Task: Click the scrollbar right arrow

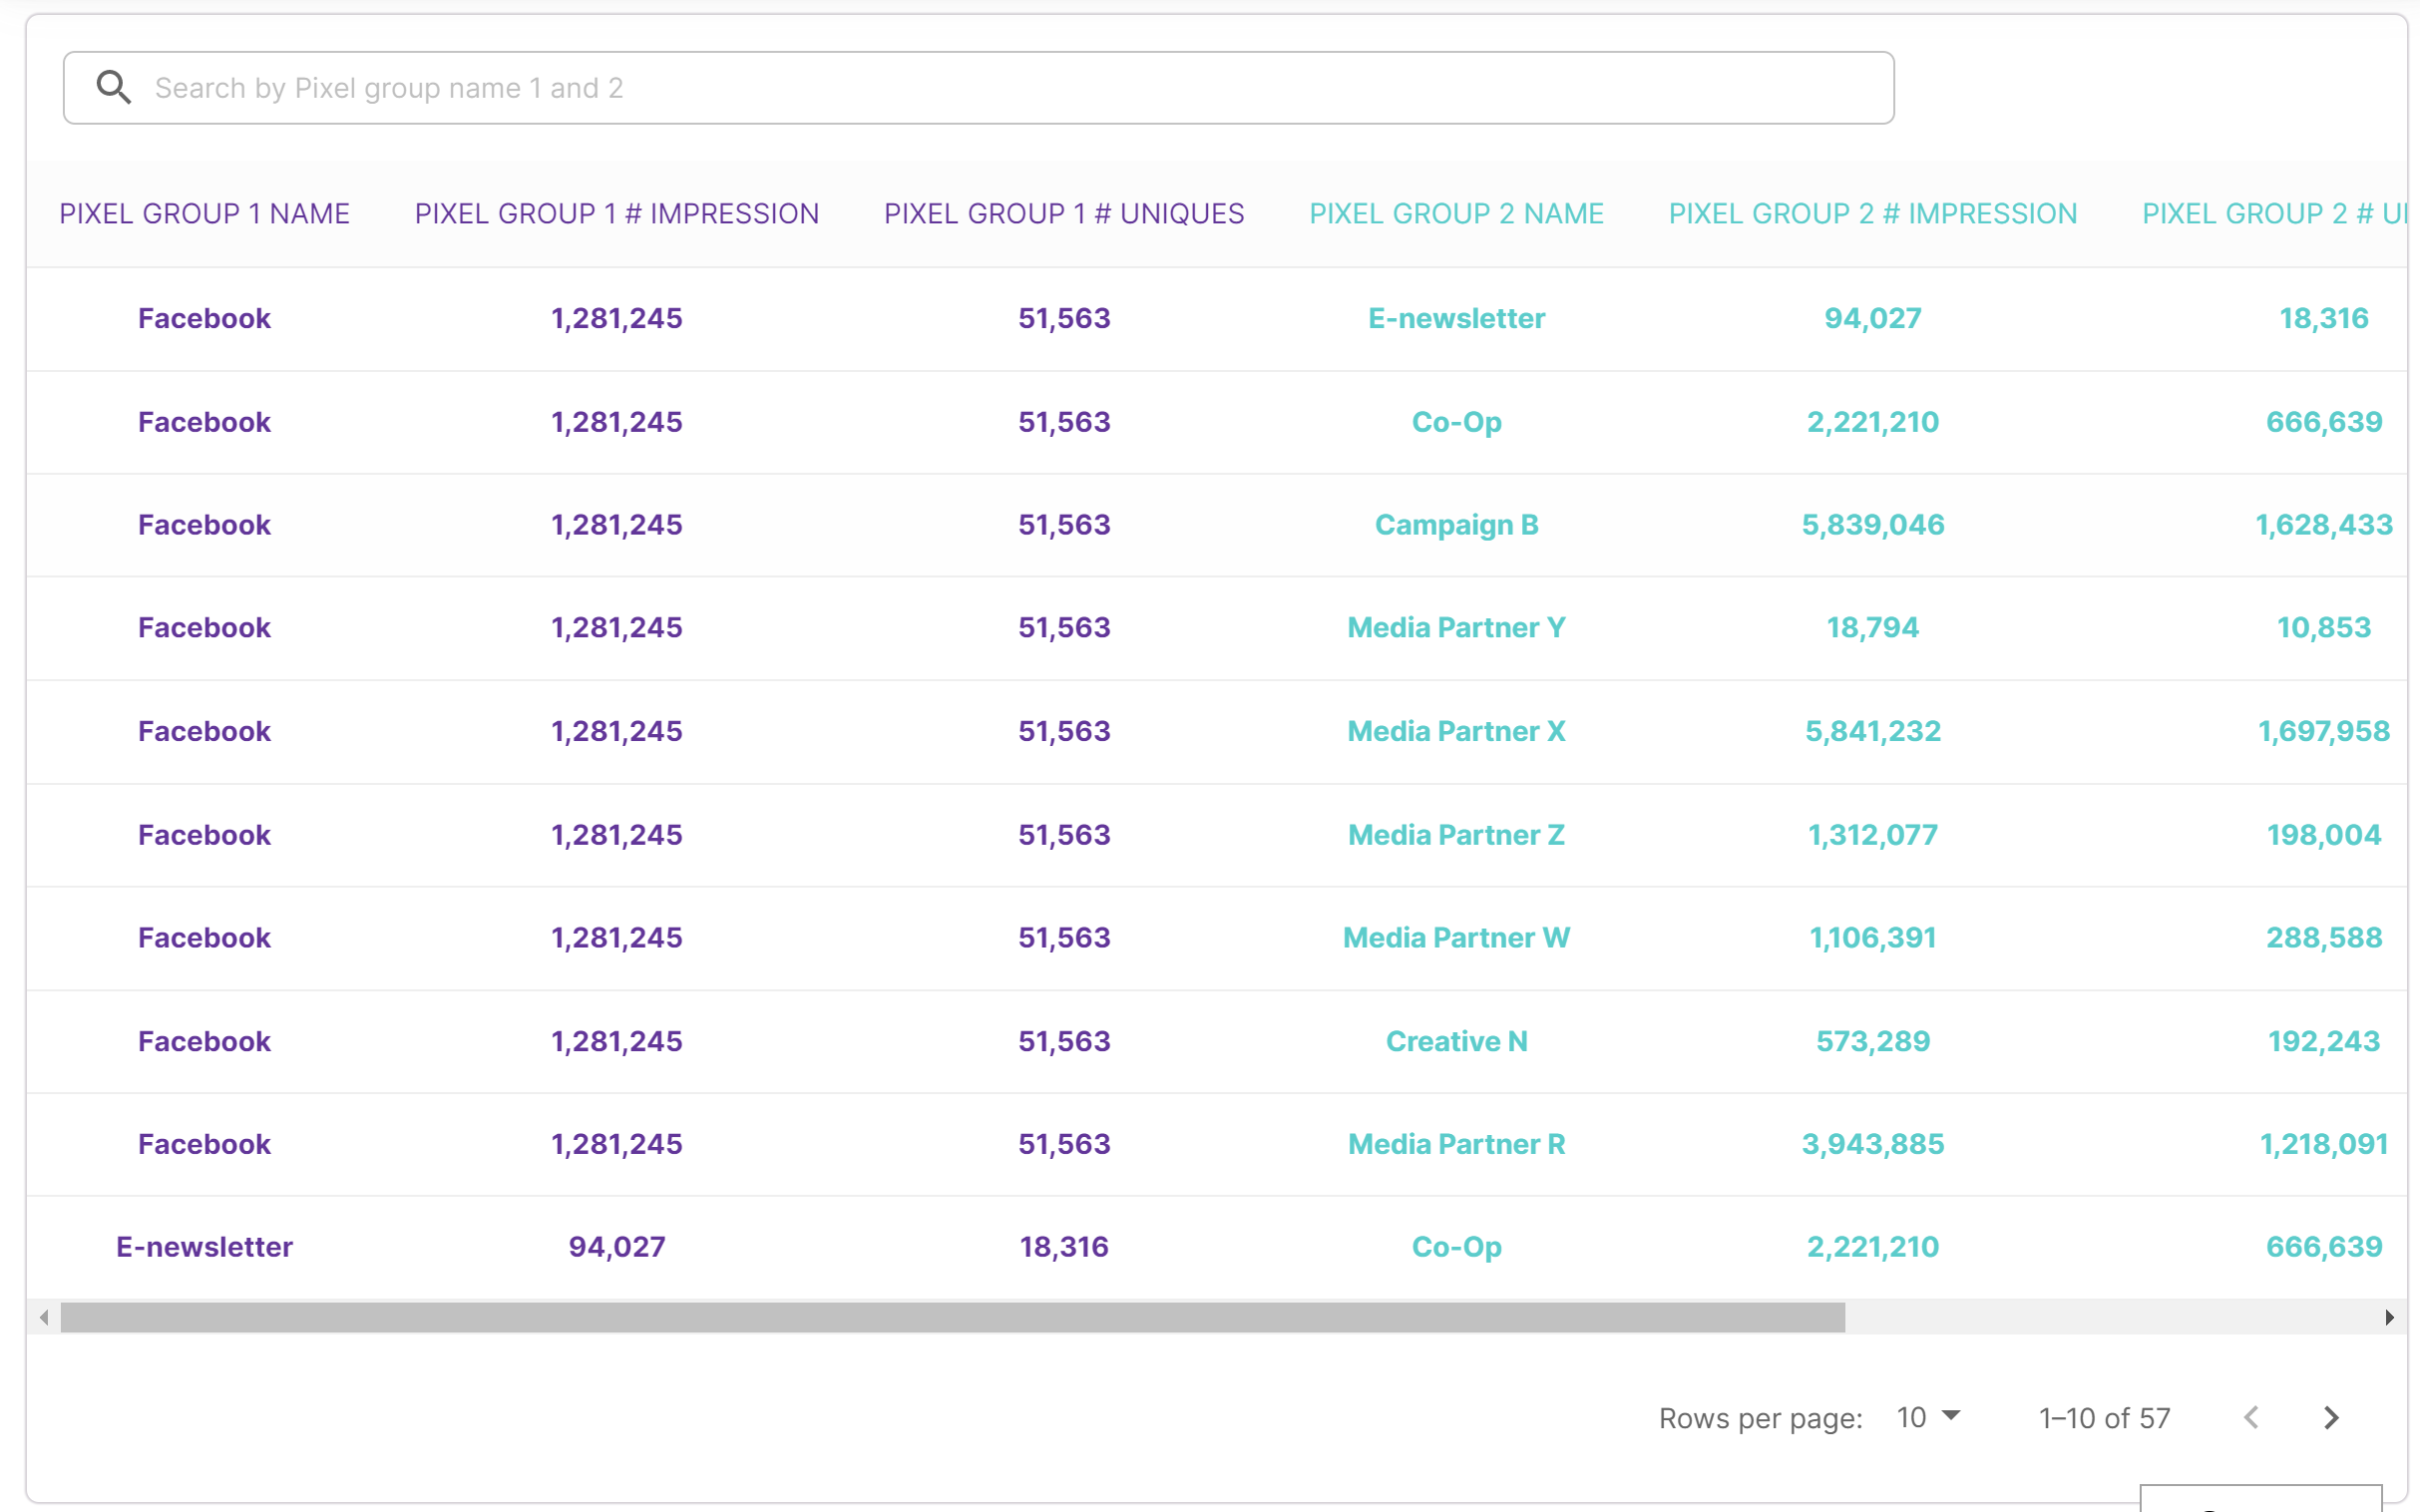Action: tap(2389, 1317)
